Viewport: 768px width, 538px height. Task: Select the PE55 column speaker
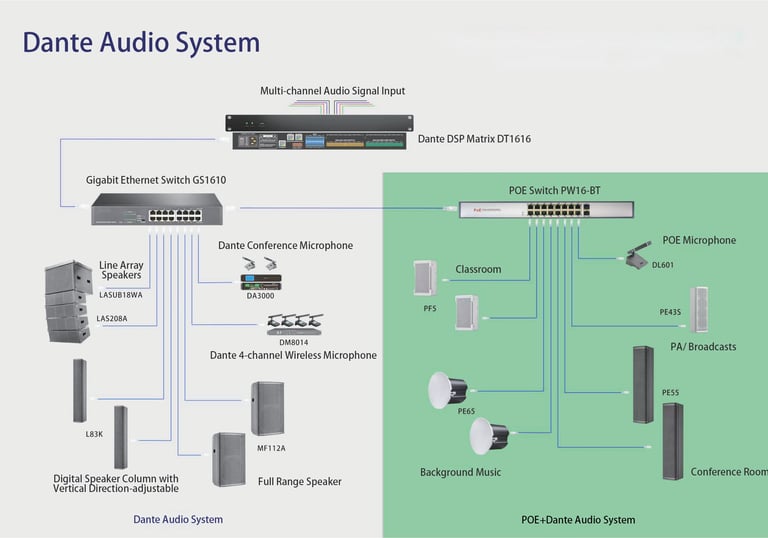643,385
